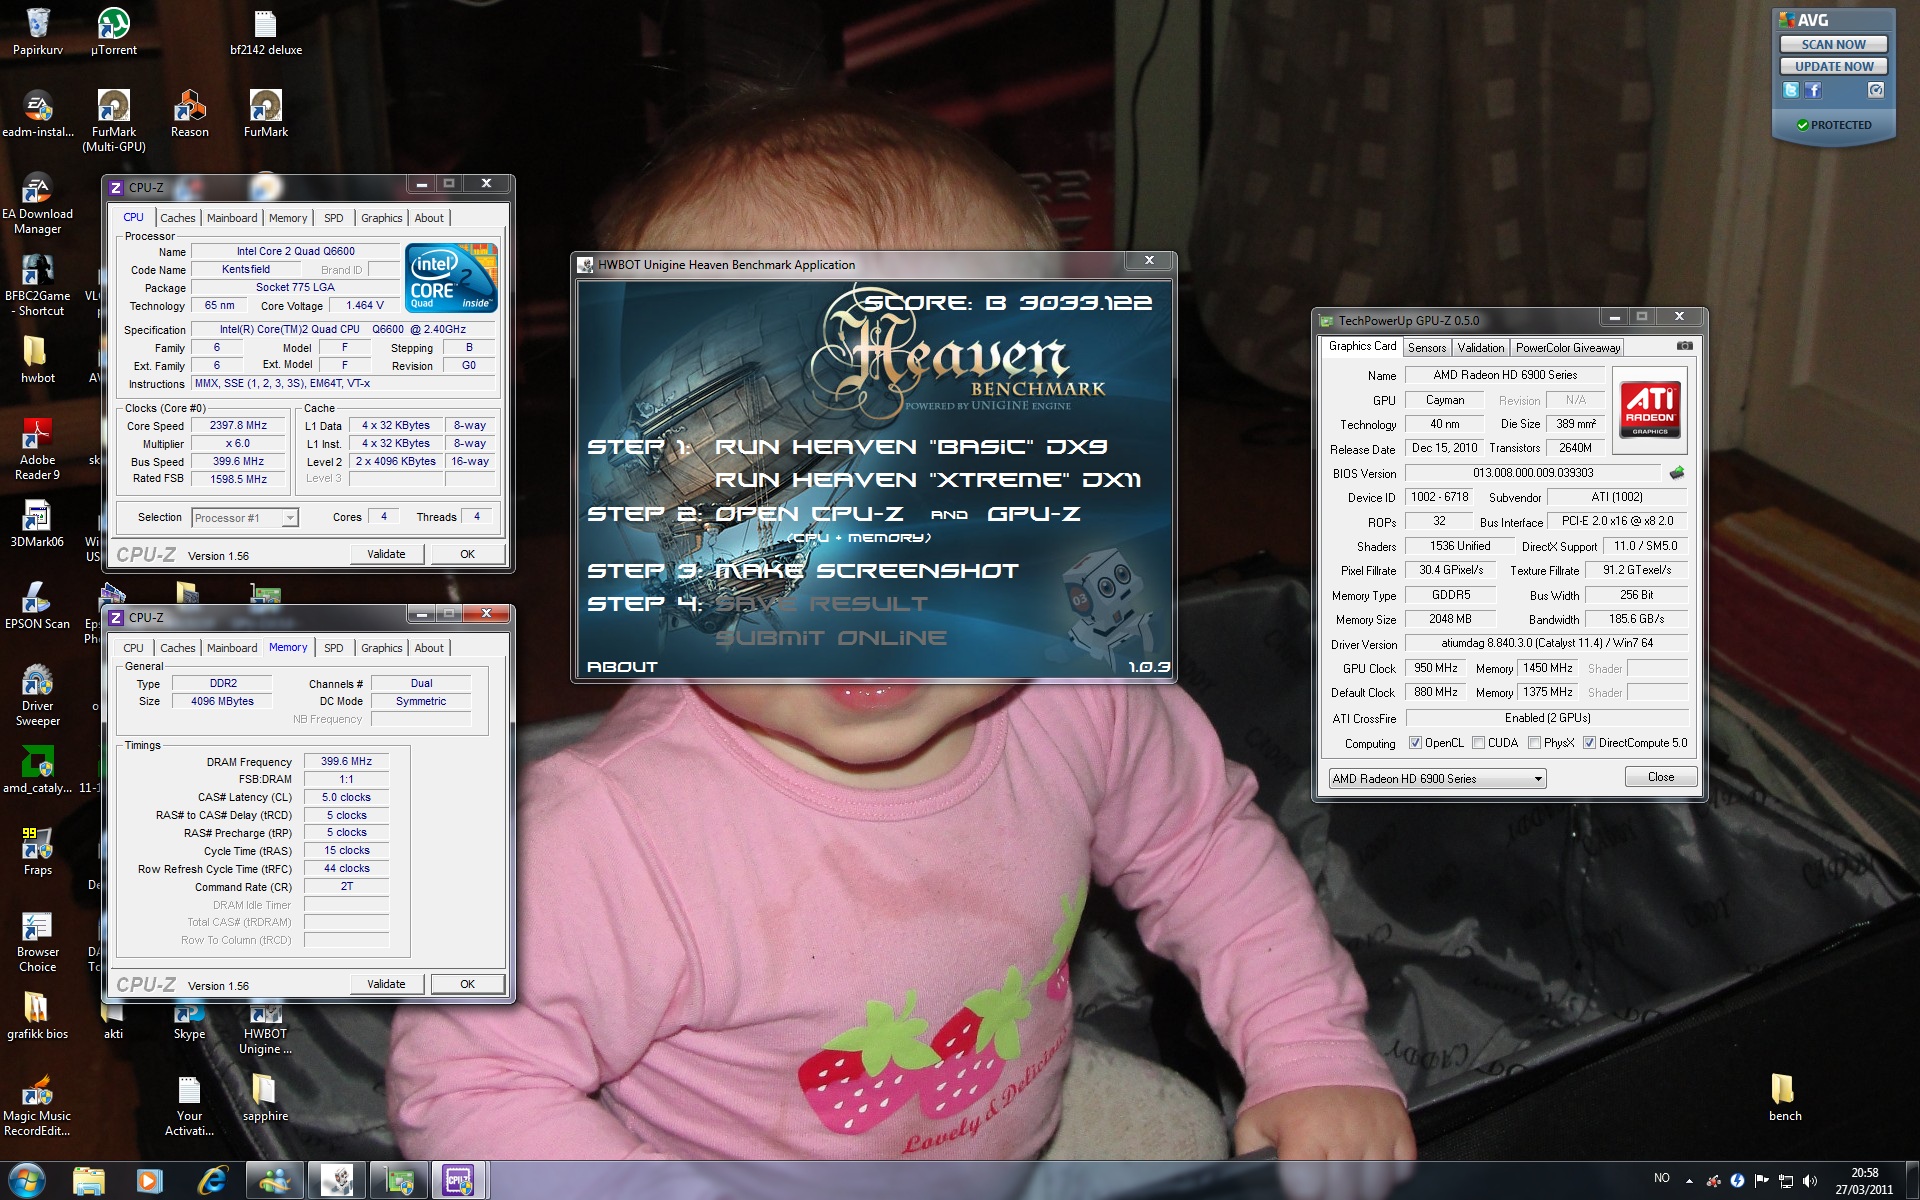This screenshot has width=1920, height=1200.
Task: Click the volume icon in system tray
Action: [x=1810, y=1181]
